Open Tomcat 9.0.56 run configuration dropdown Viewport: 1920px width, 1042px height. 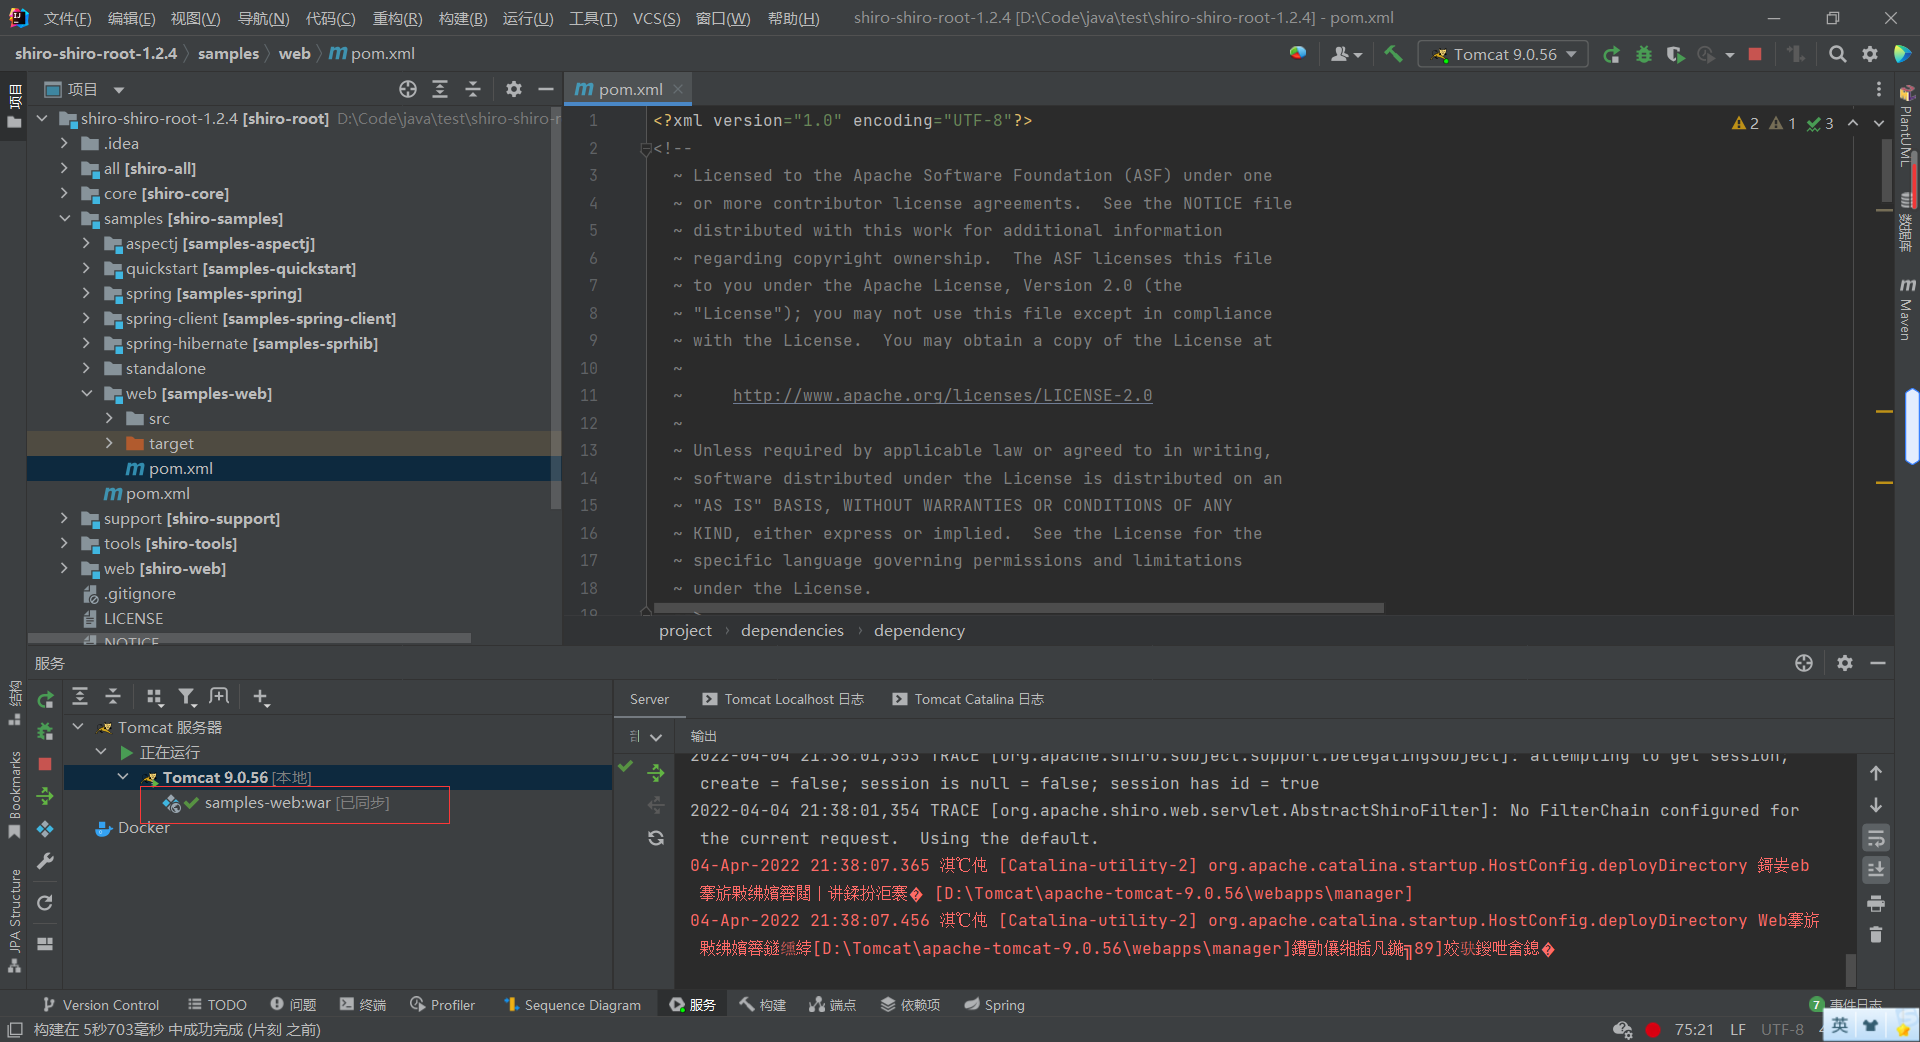[x=1503, y=55]
